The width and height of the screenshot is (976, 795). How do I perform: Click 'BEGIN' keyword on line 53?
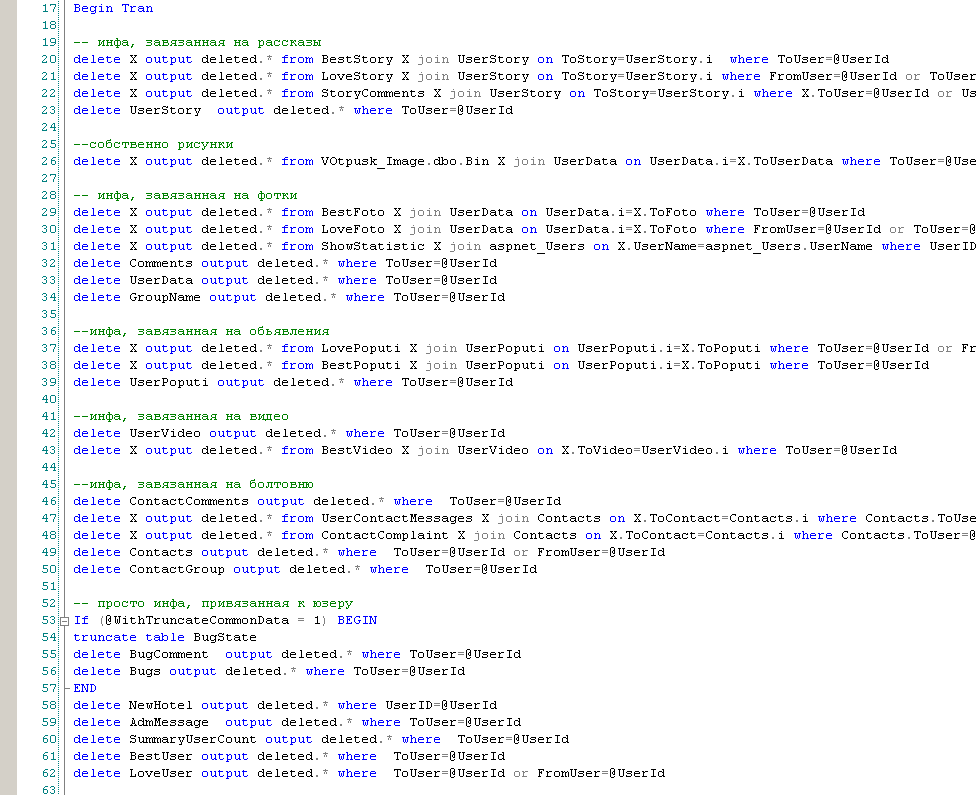[x=357, y=621]
